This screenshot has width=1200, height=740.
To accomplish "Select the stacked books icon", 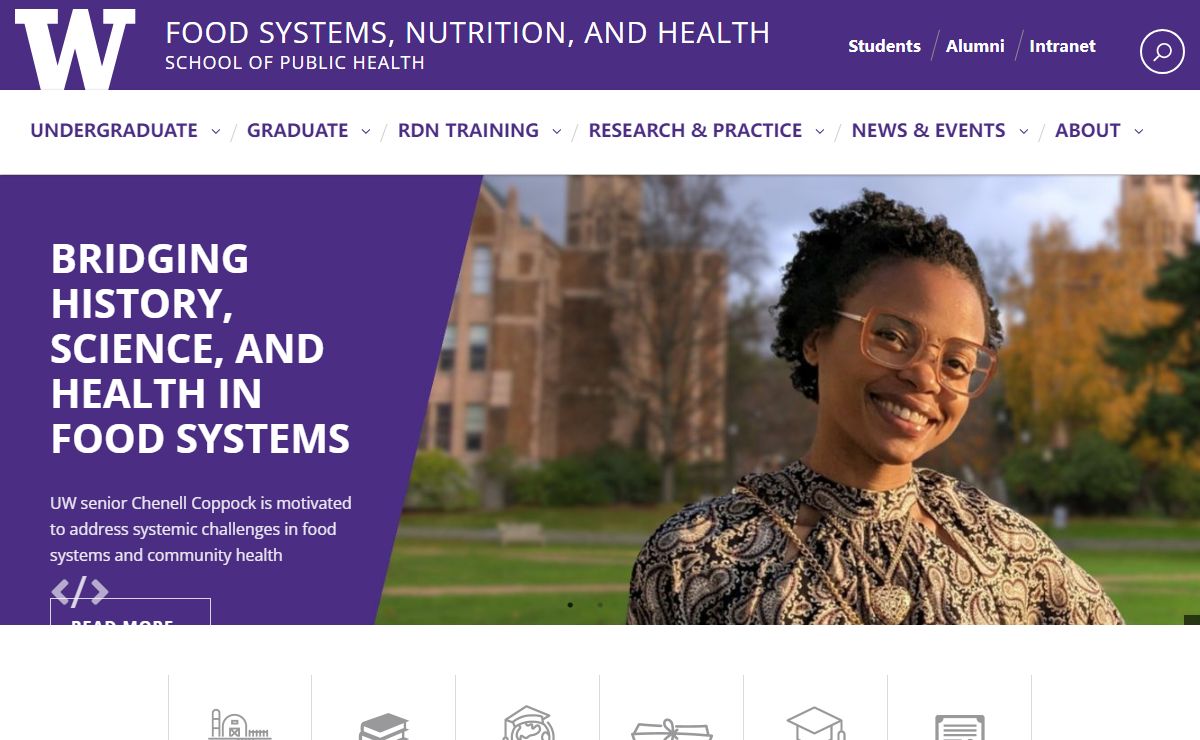I will tap(384, 726).
